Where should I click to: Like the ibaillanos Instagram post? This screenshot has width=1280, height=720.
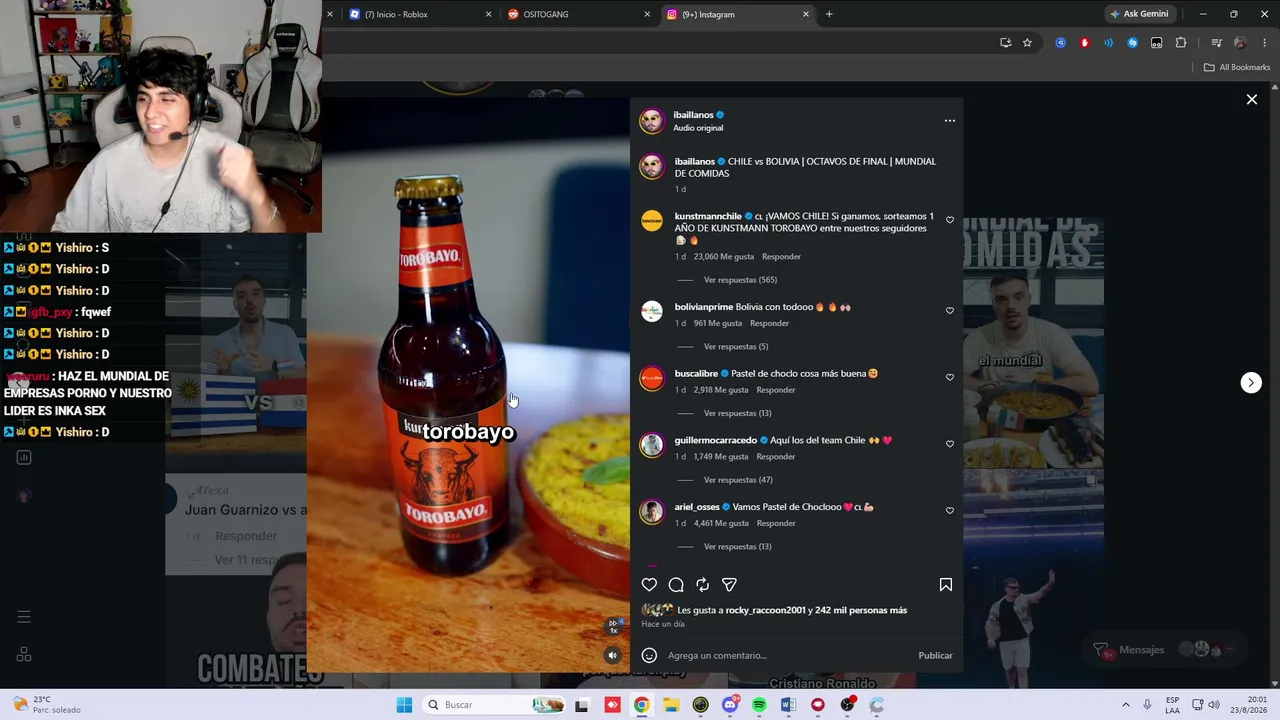pyautogui.click(x=649, y=585)
